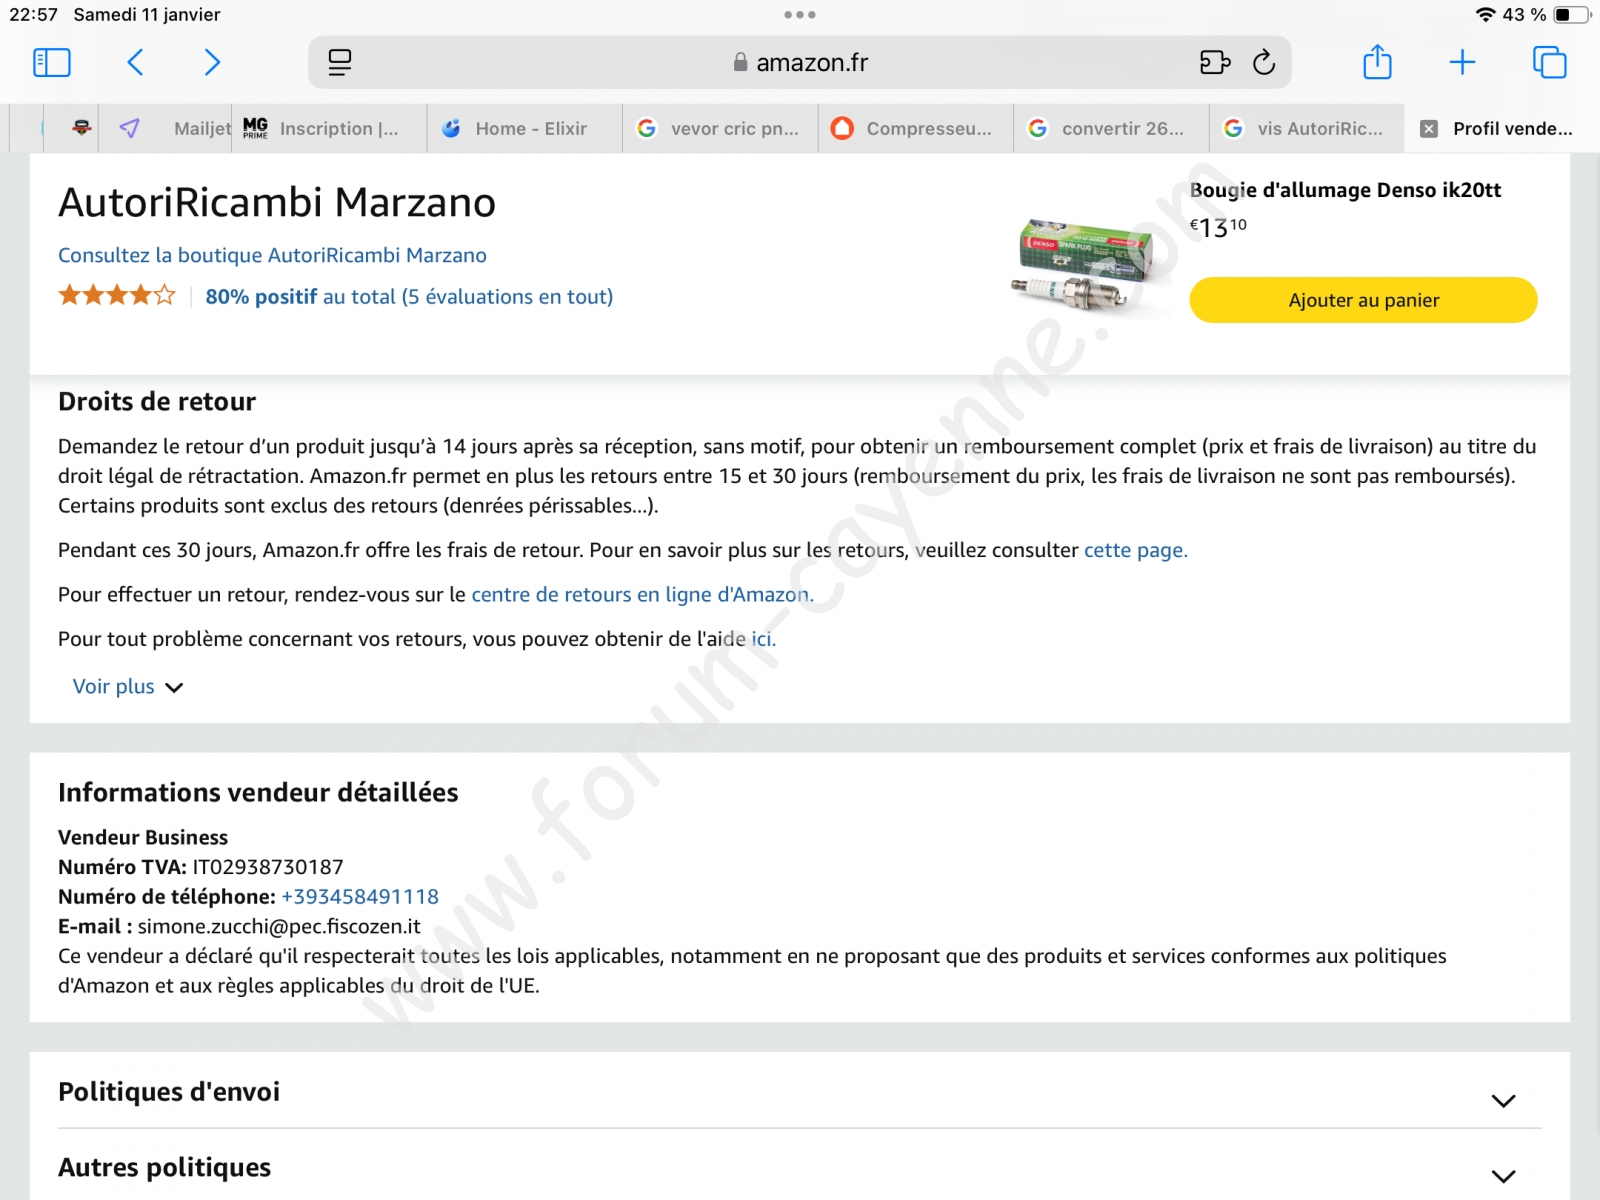Tap the battery status indicator
Image resolution: width=1600 pixels, height=1200 pixels.
click(x=1572, y=15)
